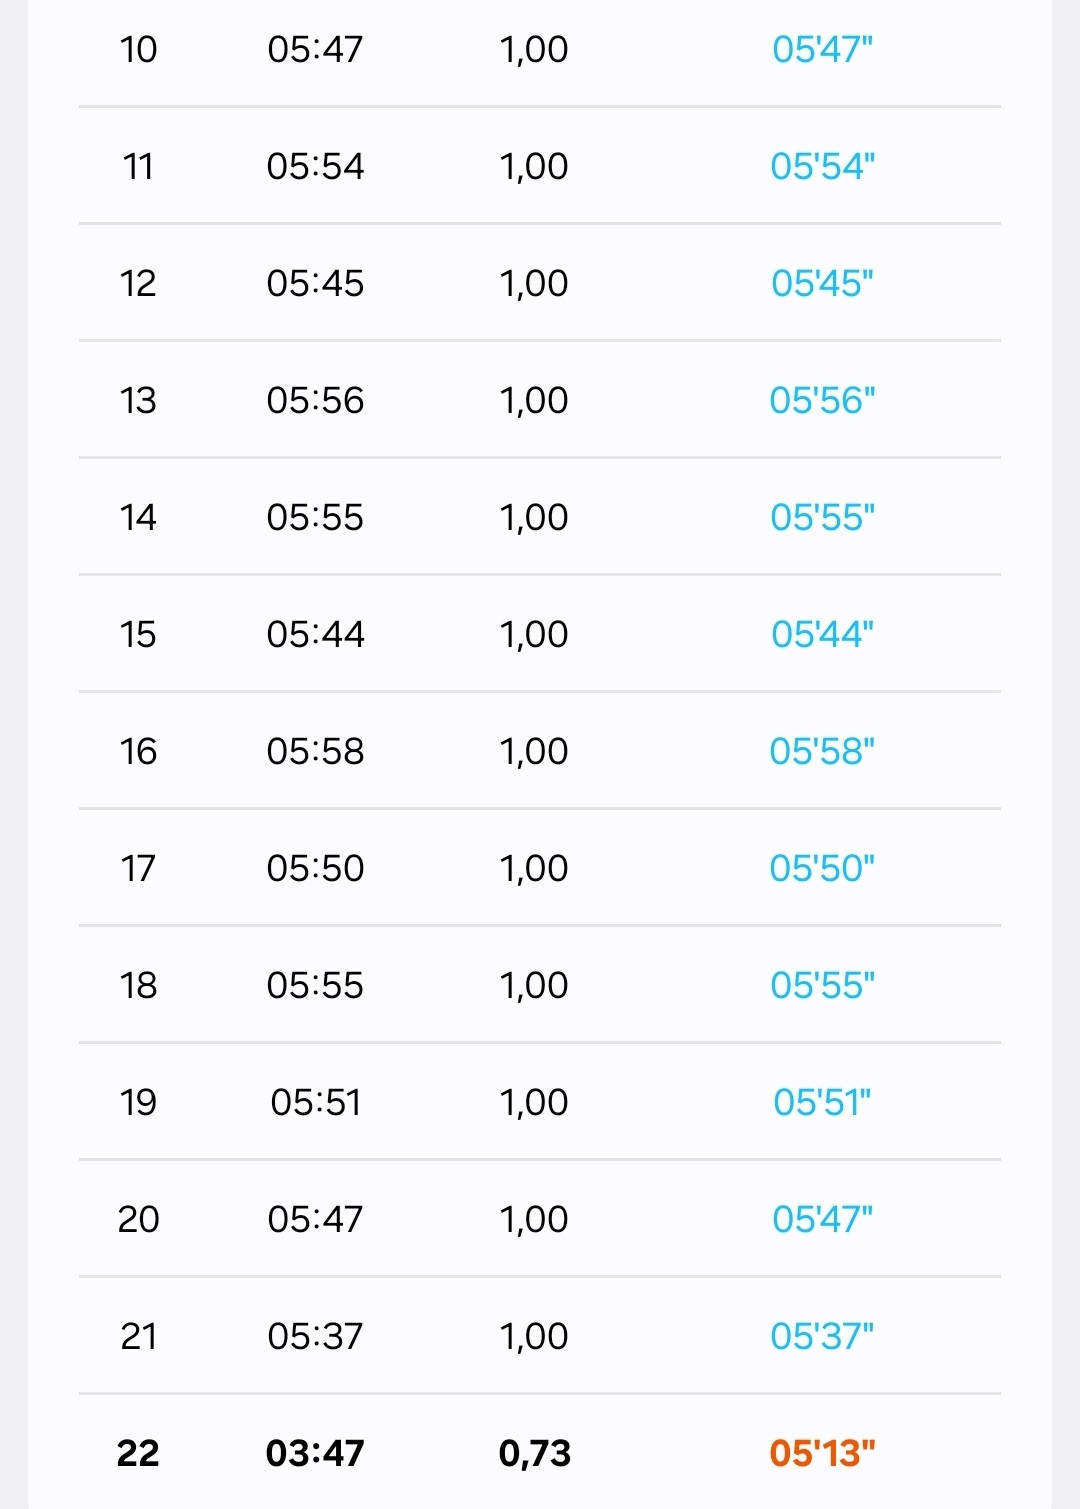
Task: Tap the 0,73 distance of lap 22
Action: click(534, 1453)
